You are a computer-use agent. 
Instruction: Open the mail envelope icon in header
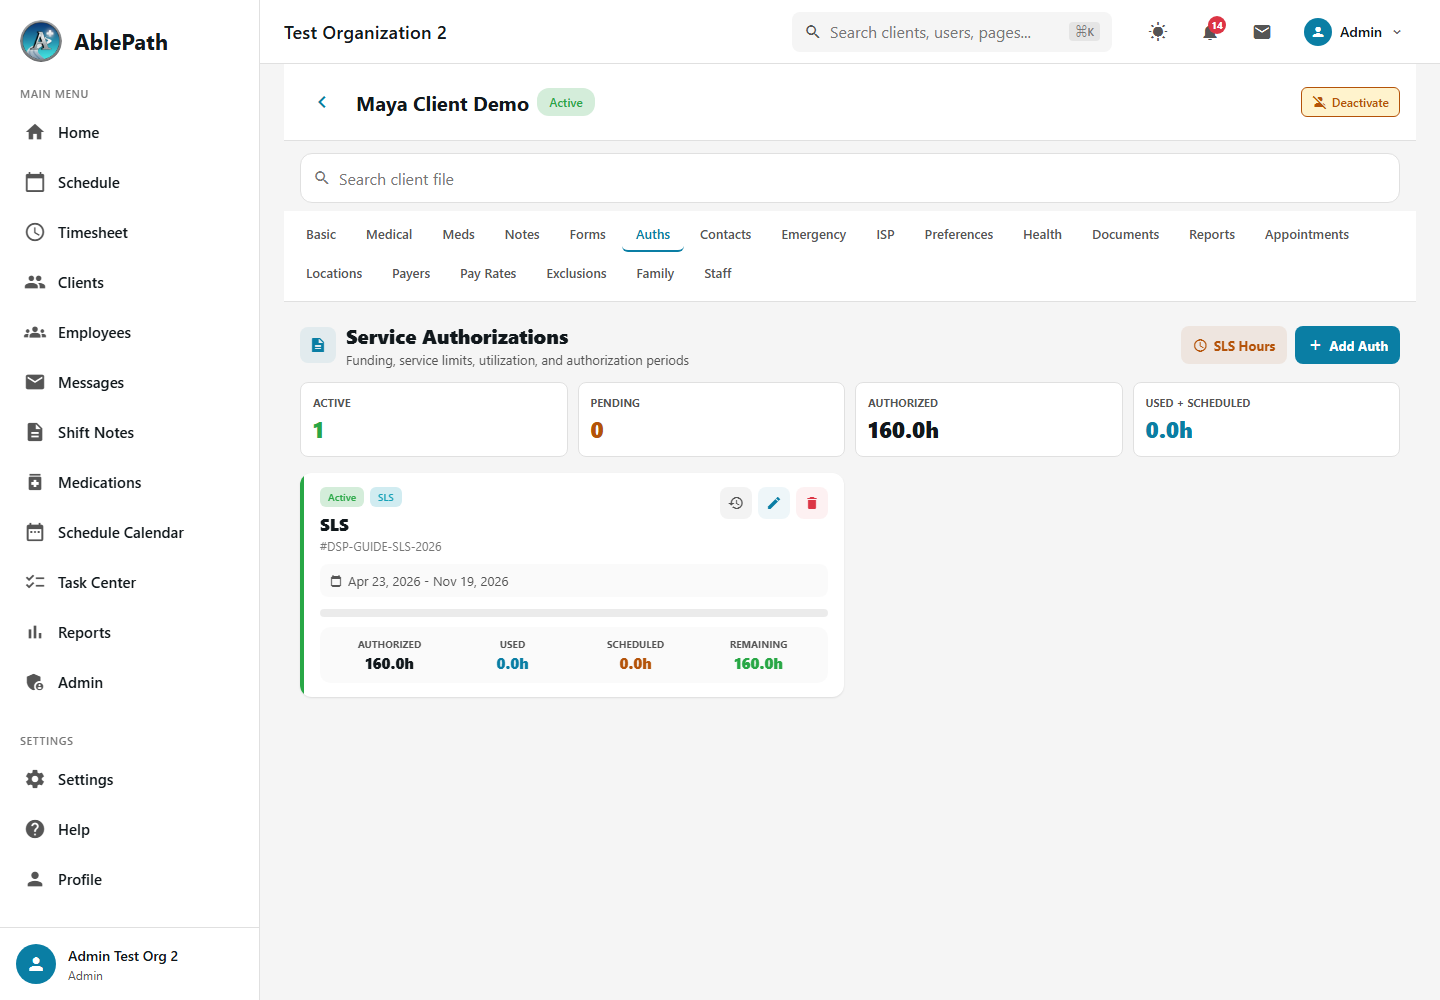tap(1262, 32)
